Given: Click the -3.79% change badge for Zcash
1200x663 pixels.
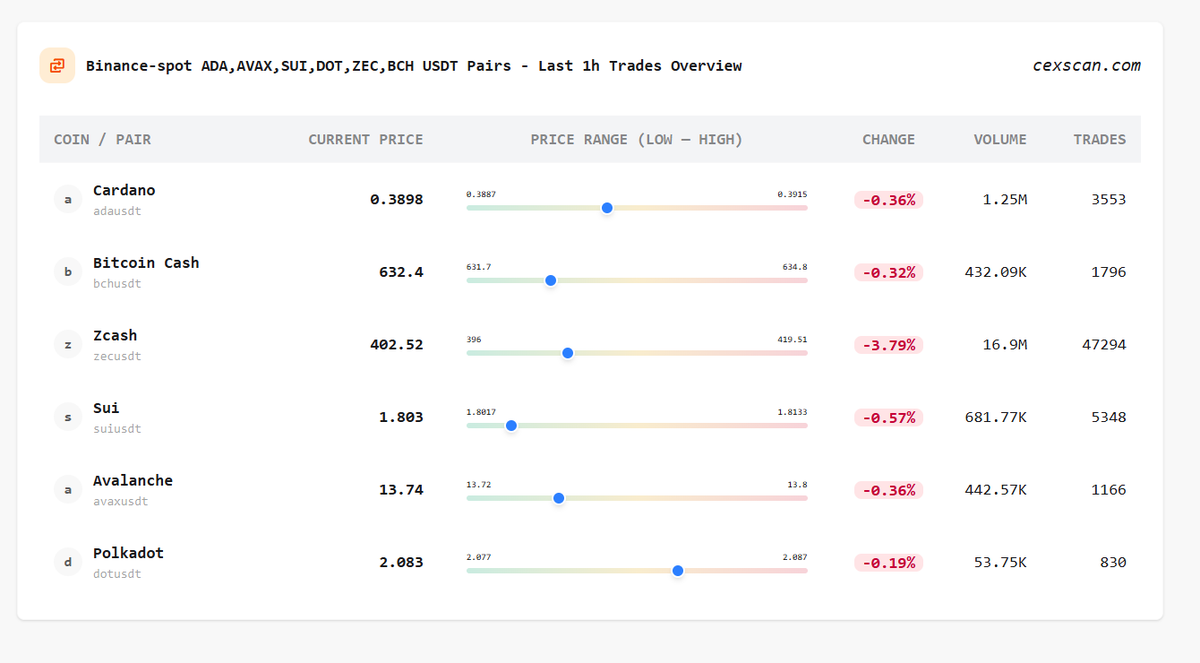Looking at the screenshot, I should (888, 344).
